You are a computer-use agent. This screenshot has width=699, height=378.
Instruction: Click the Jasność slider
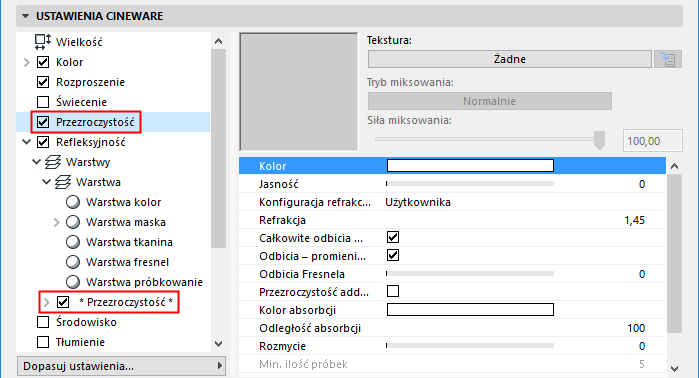pos(470,184)
